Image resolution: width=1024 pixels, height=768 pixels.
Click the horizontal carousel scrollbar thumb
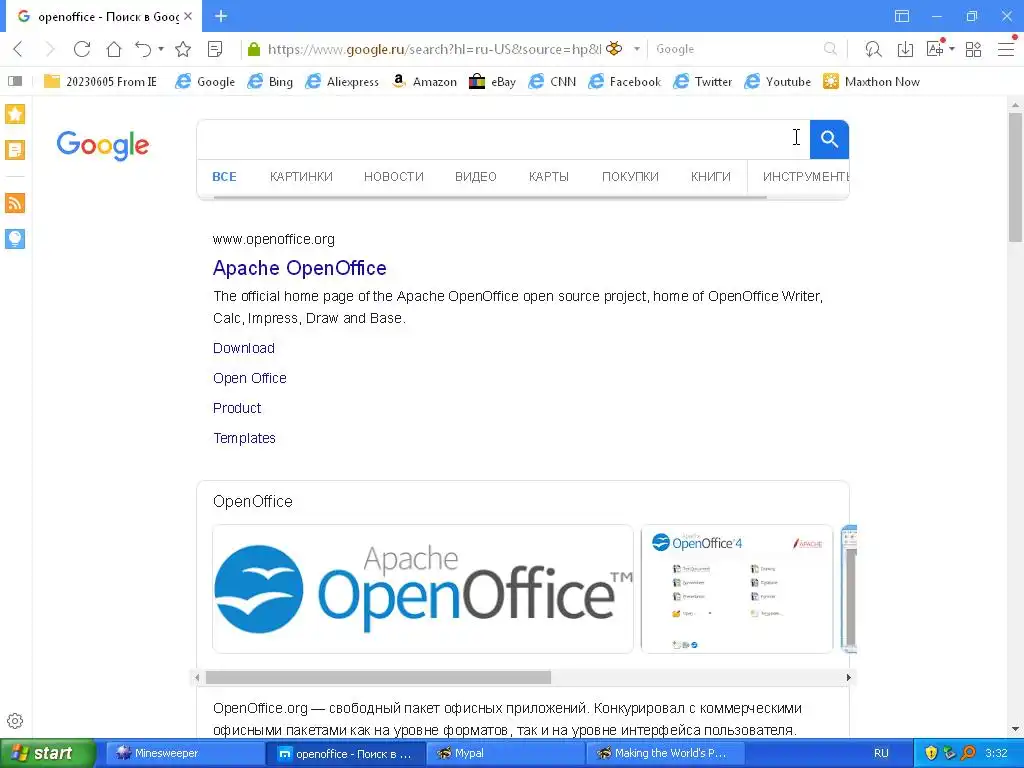[x=378, y=677]
